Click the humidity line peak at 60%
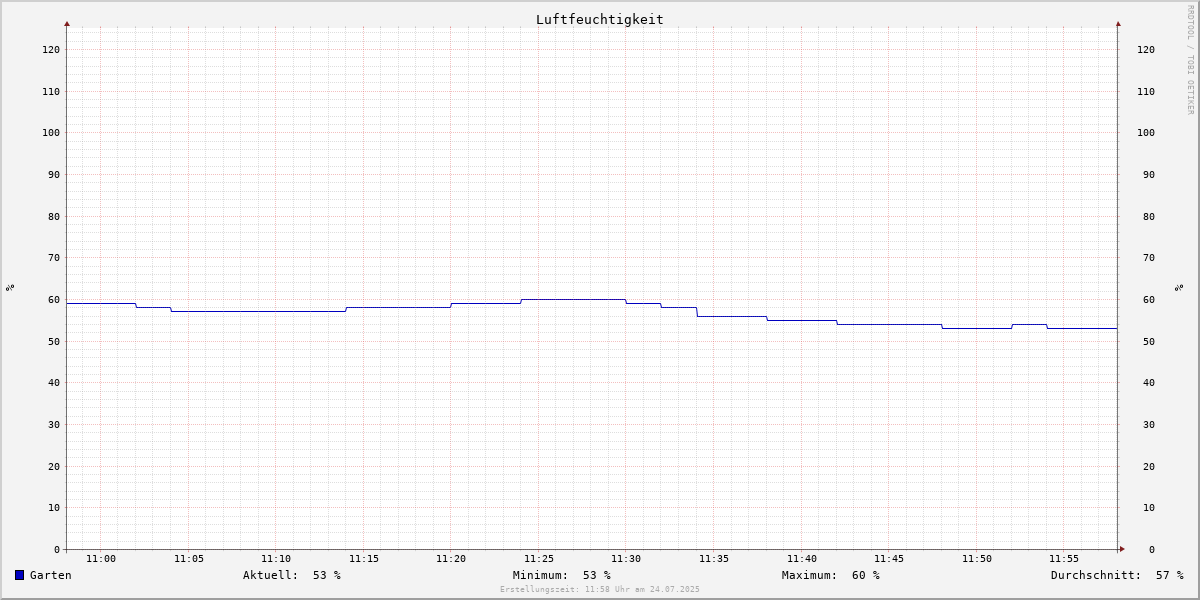The height and width of the screenshot is (600, 1200). (574, 299)
